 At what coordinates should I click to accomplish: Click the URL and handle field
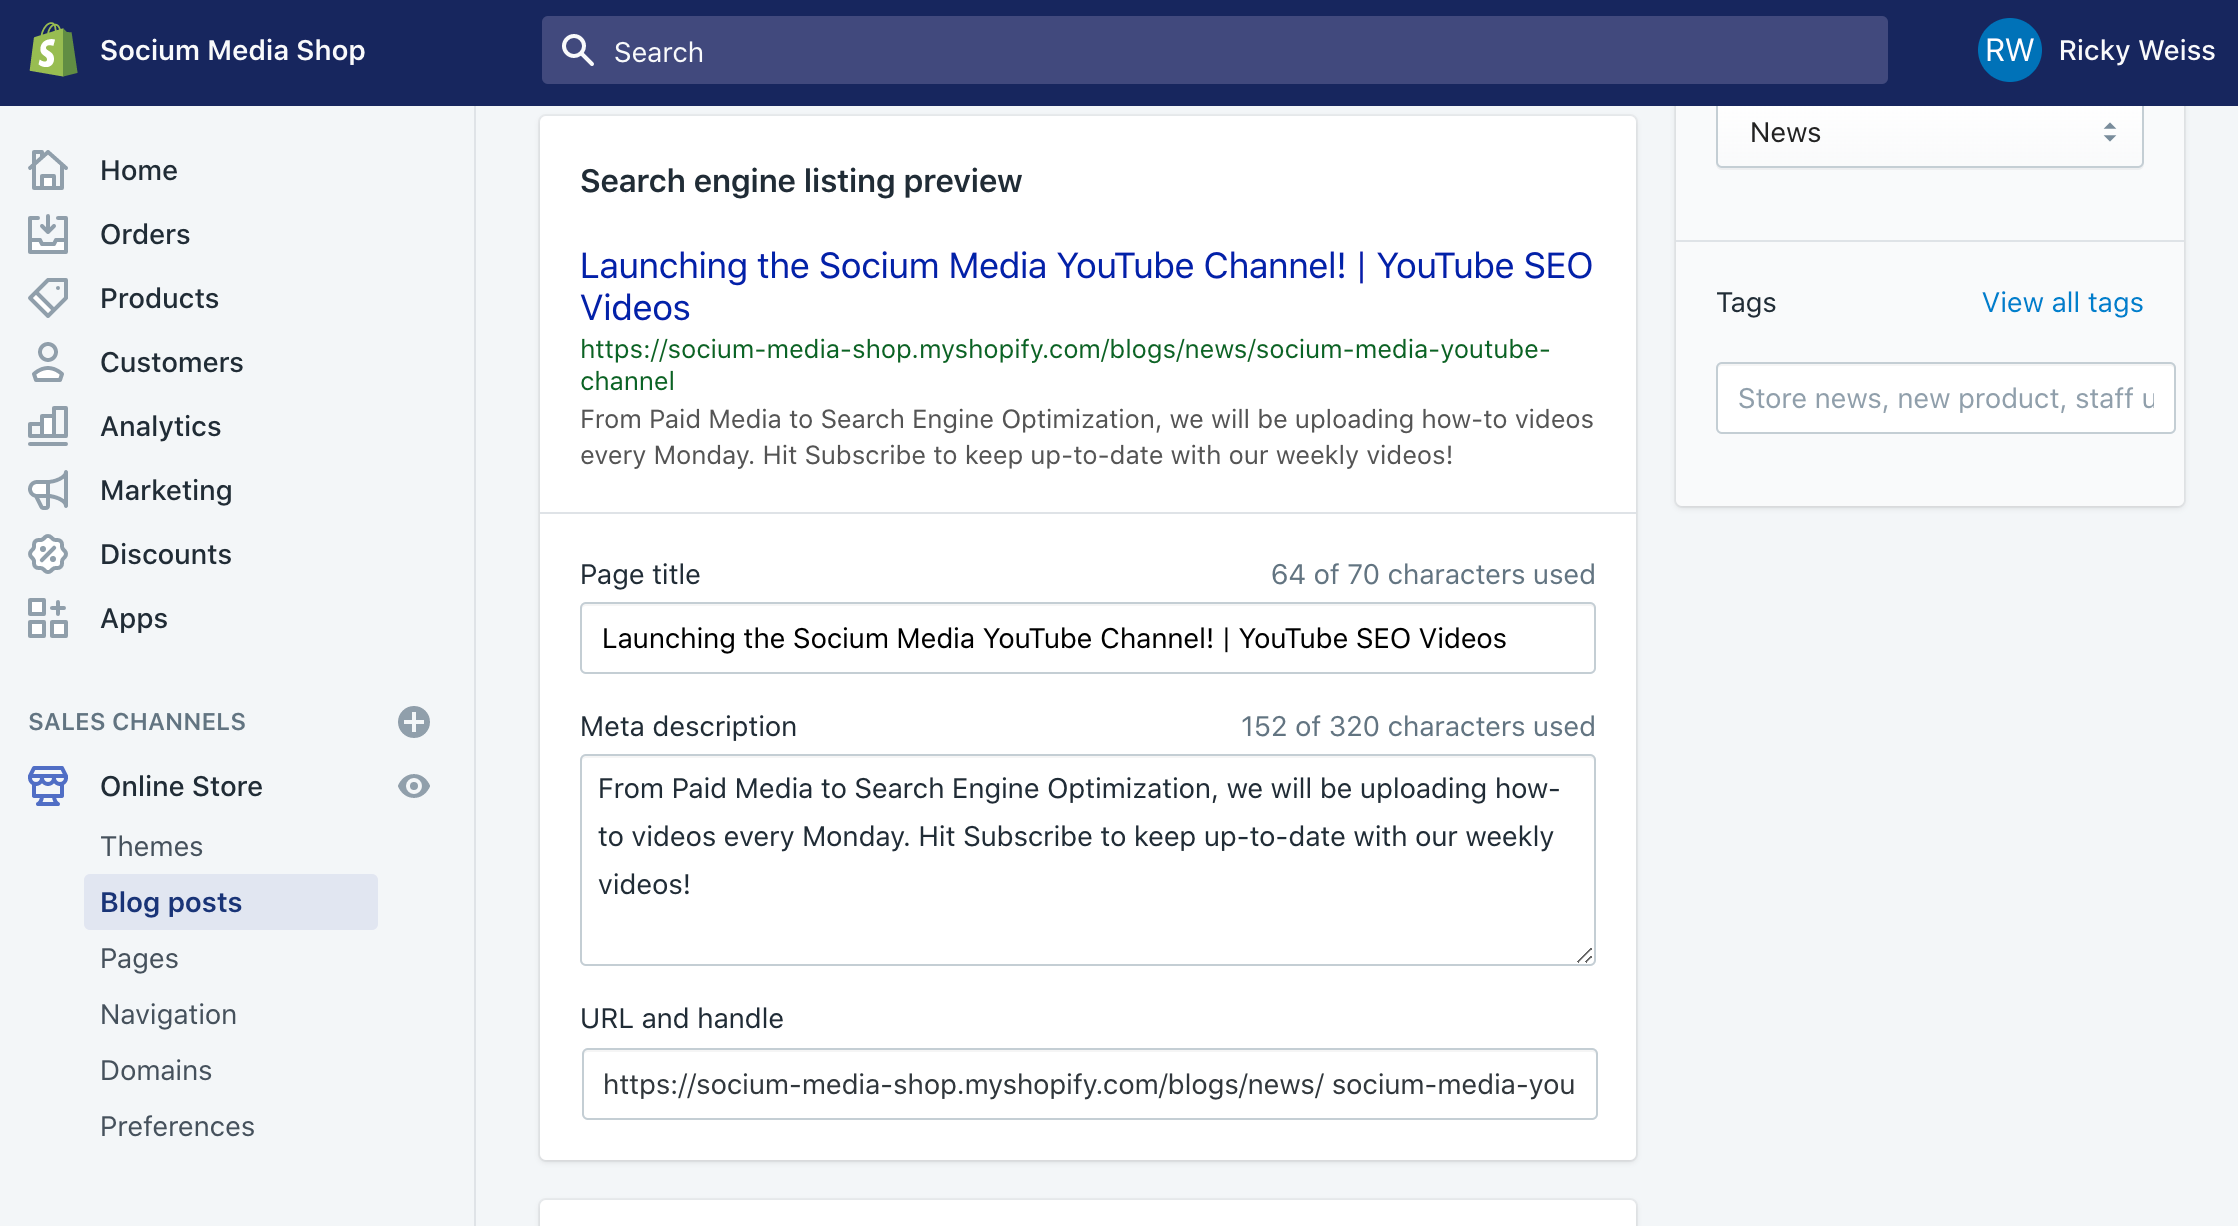pos(1089,1084)
